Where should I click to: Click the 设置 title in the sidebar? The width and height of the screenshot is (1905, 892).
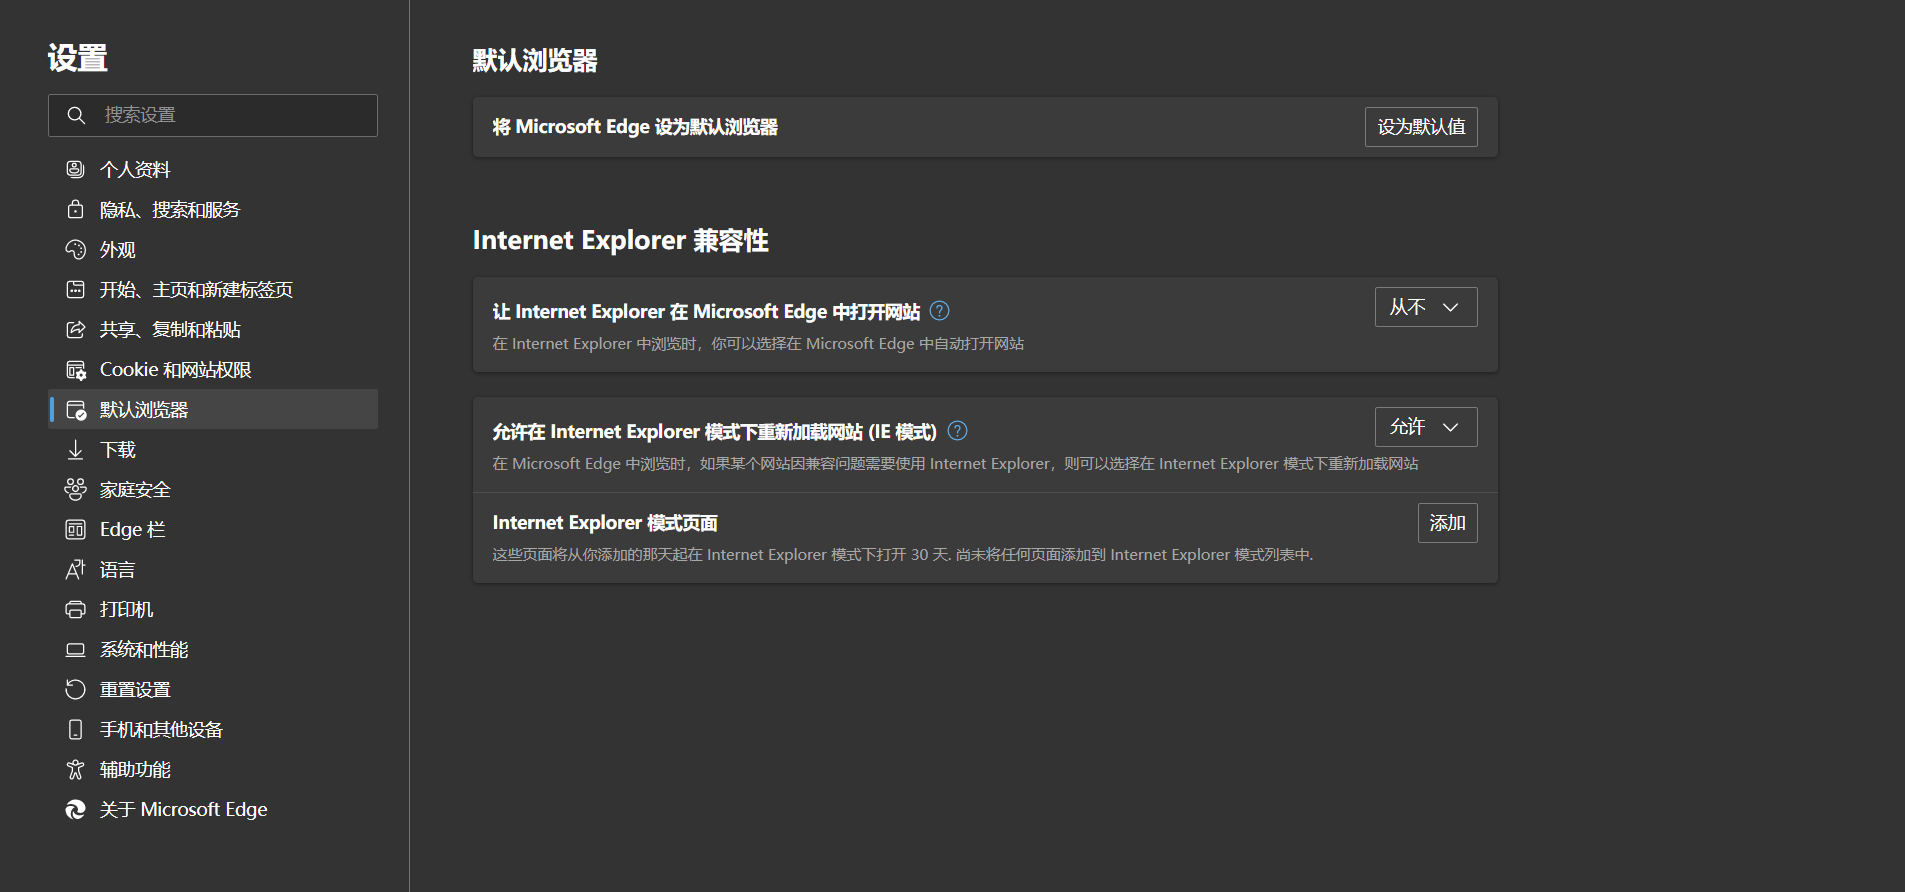(x=77, y=58)
